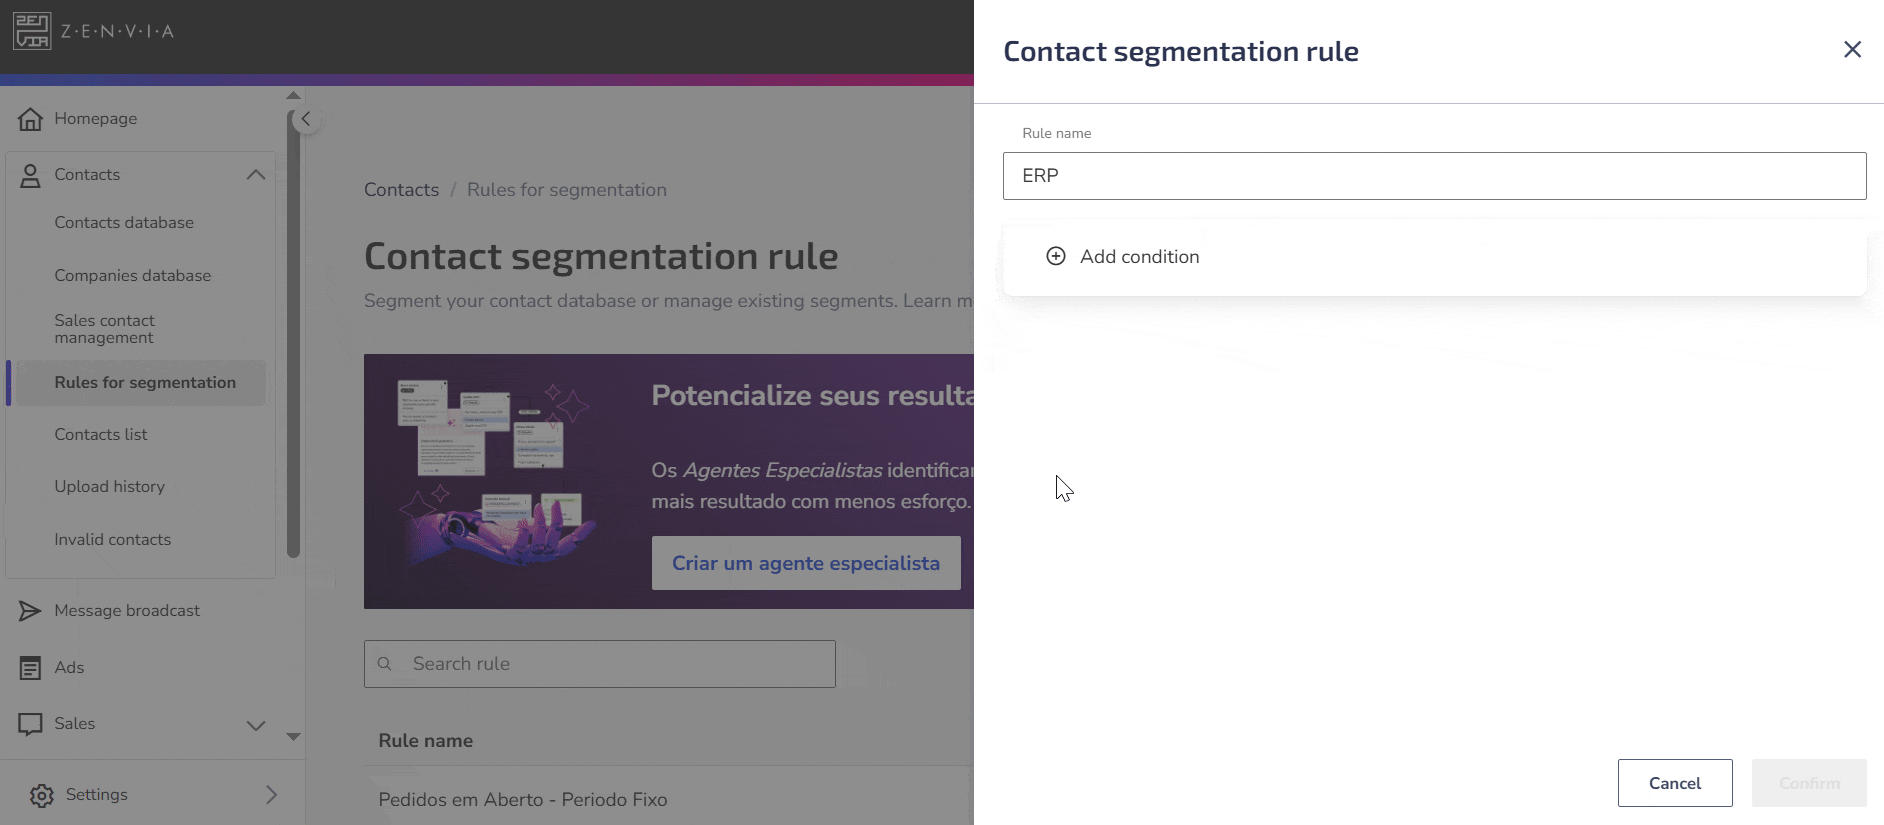Image resolution: width=1884 pixels, height=825 pixels.
Task: Open Contacts database menu item
Action: 124,223
